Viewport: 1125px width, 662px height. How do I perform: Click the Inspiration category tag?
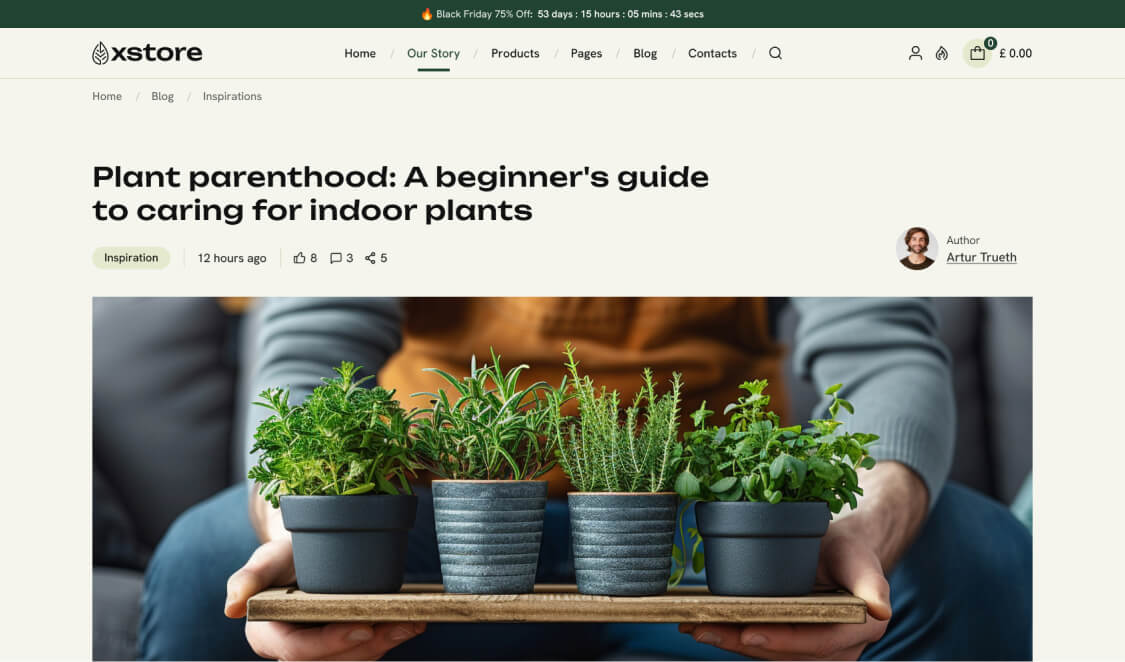[x=131, y=258]
